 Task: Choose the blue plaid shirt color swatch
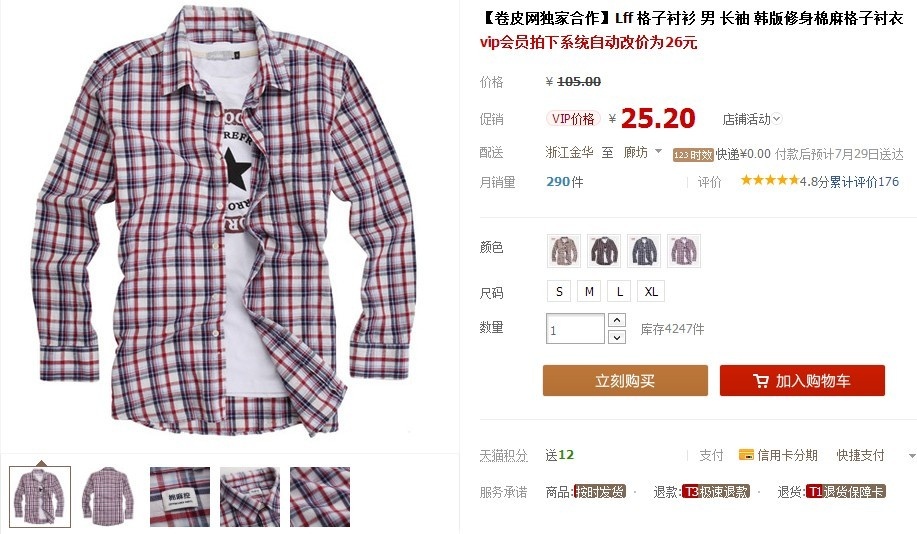tap(644, 251)
